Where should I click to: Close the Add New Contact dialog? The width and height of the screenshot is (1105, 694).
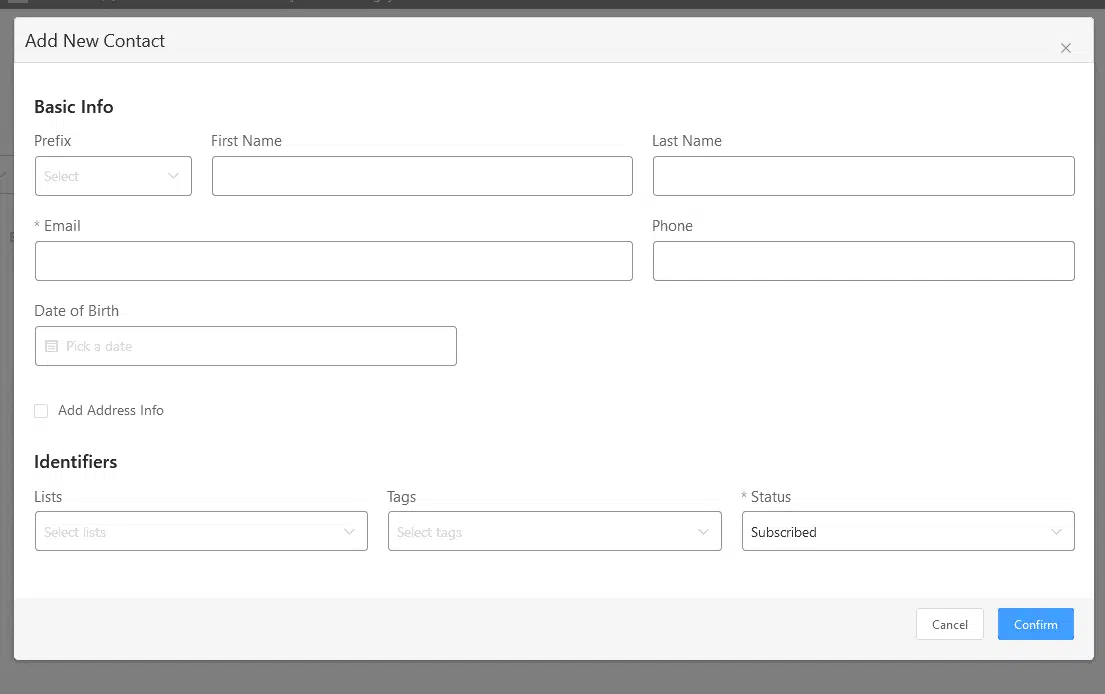tap(1066, 48)
